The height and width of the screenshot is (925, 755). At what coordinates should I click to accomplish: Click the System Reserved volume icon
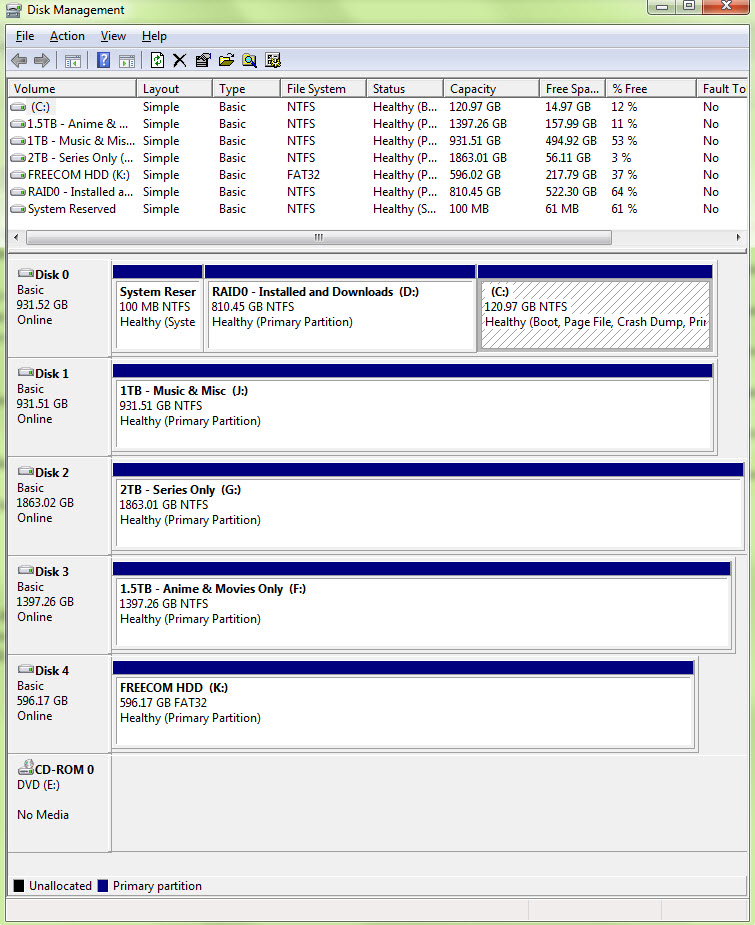click(x=18, y=209)
